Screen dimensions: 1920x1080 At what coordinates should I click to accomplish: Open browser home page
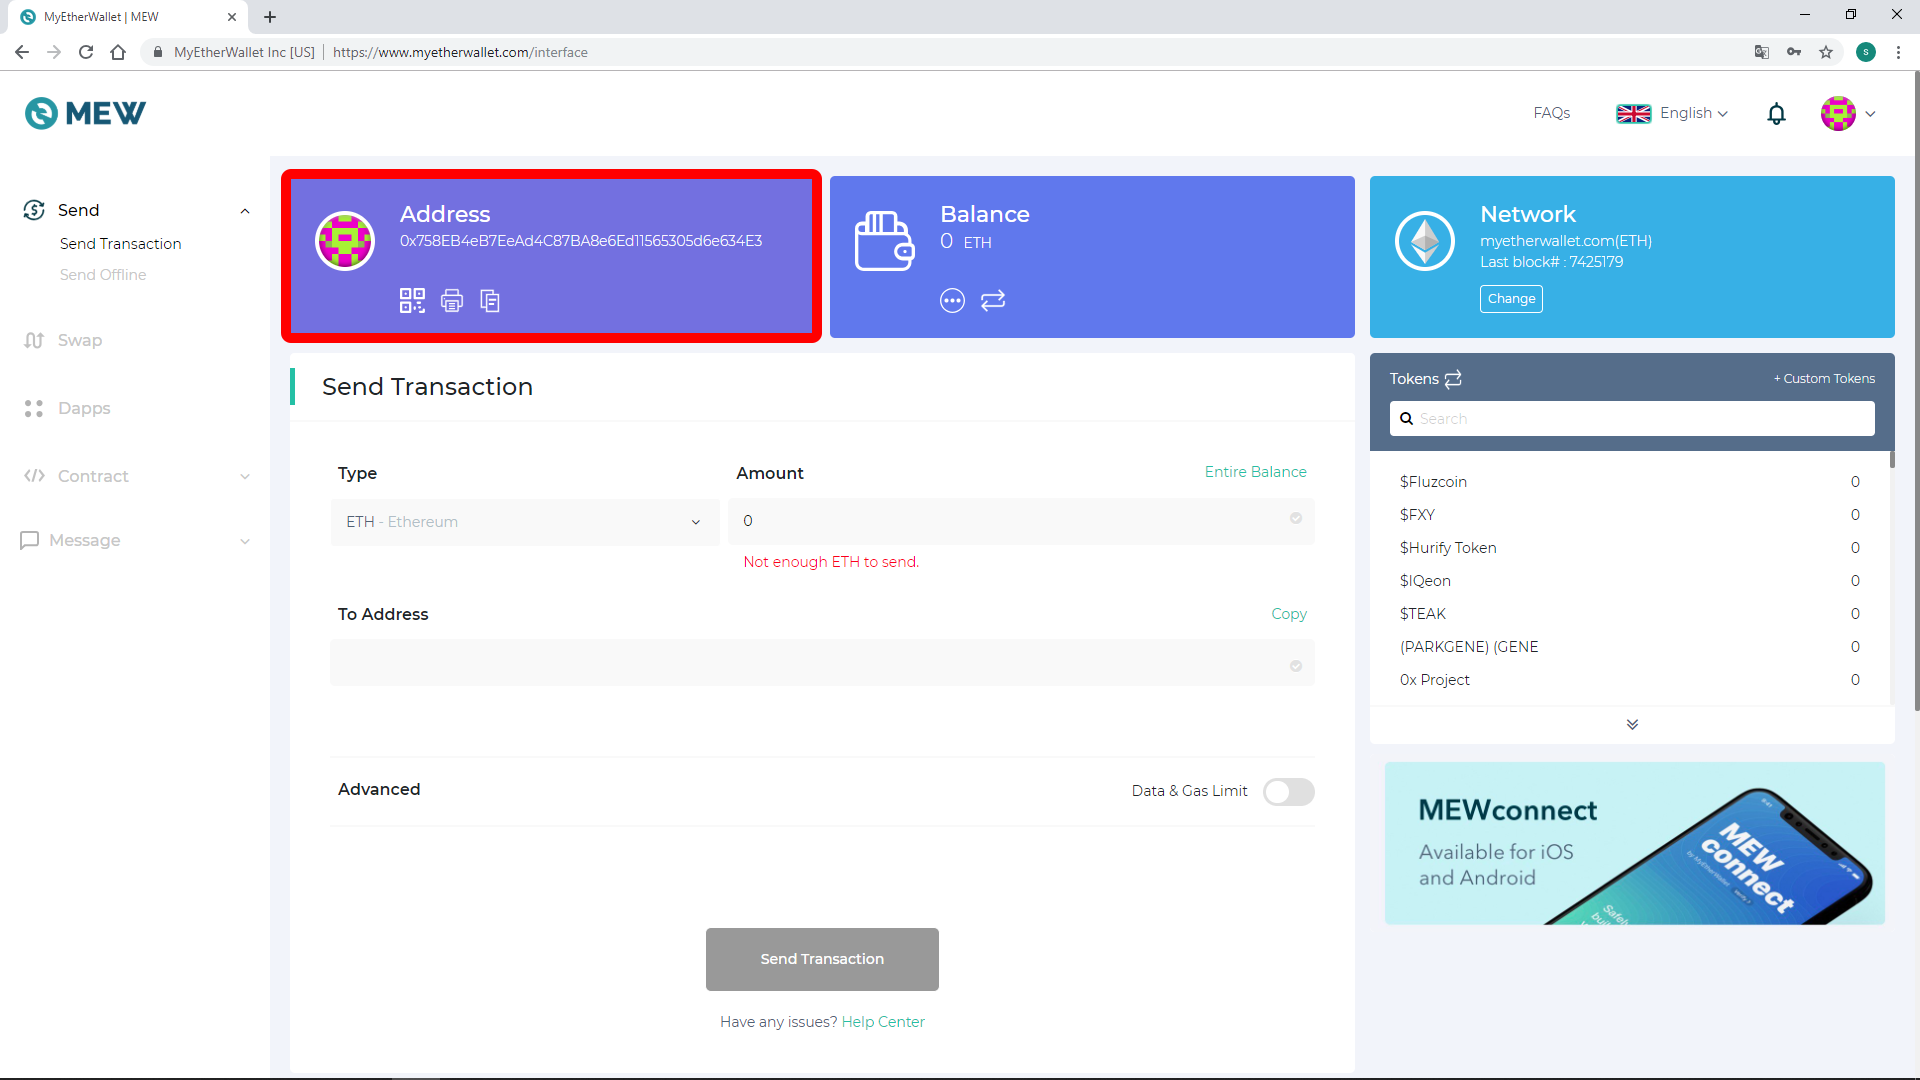pos(118,52)
